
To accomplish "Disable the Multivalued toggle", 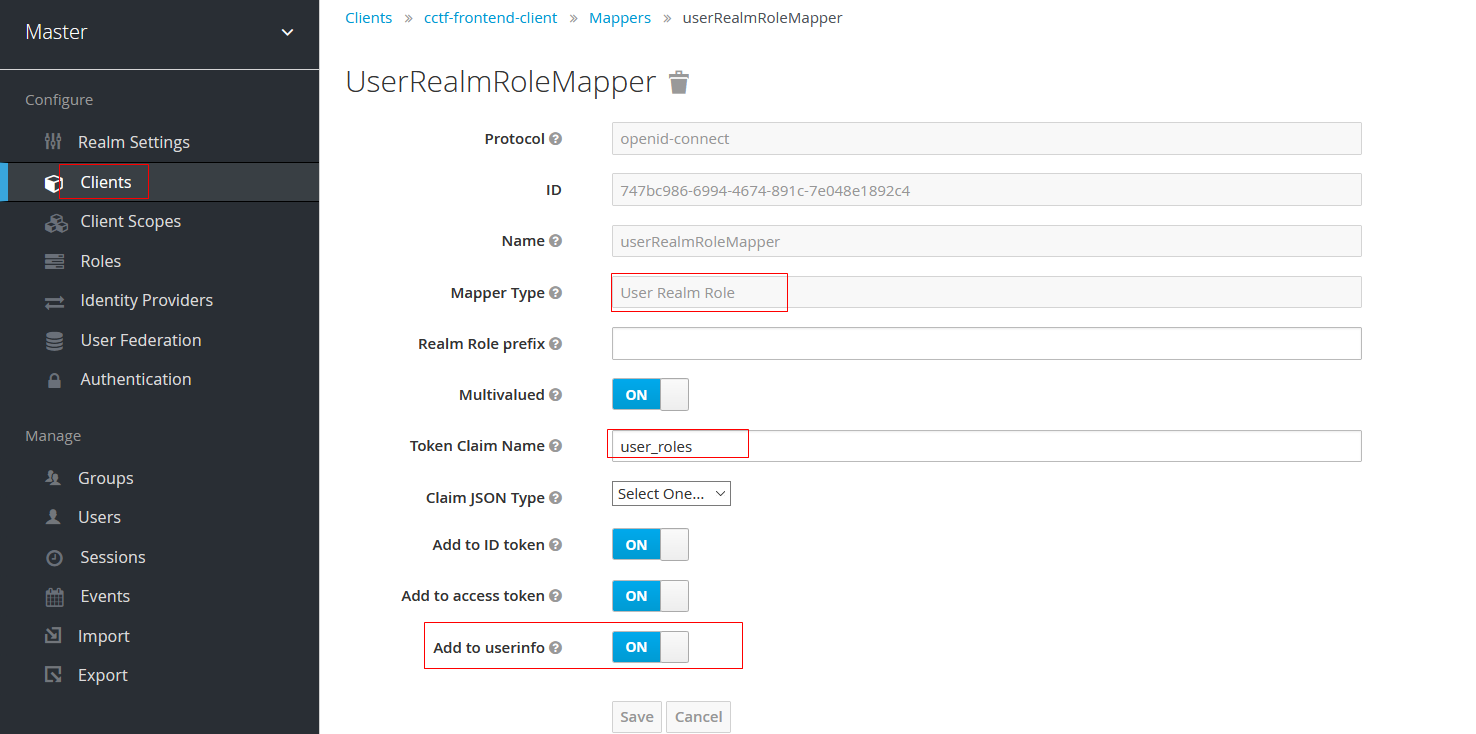I will (650, 394).
